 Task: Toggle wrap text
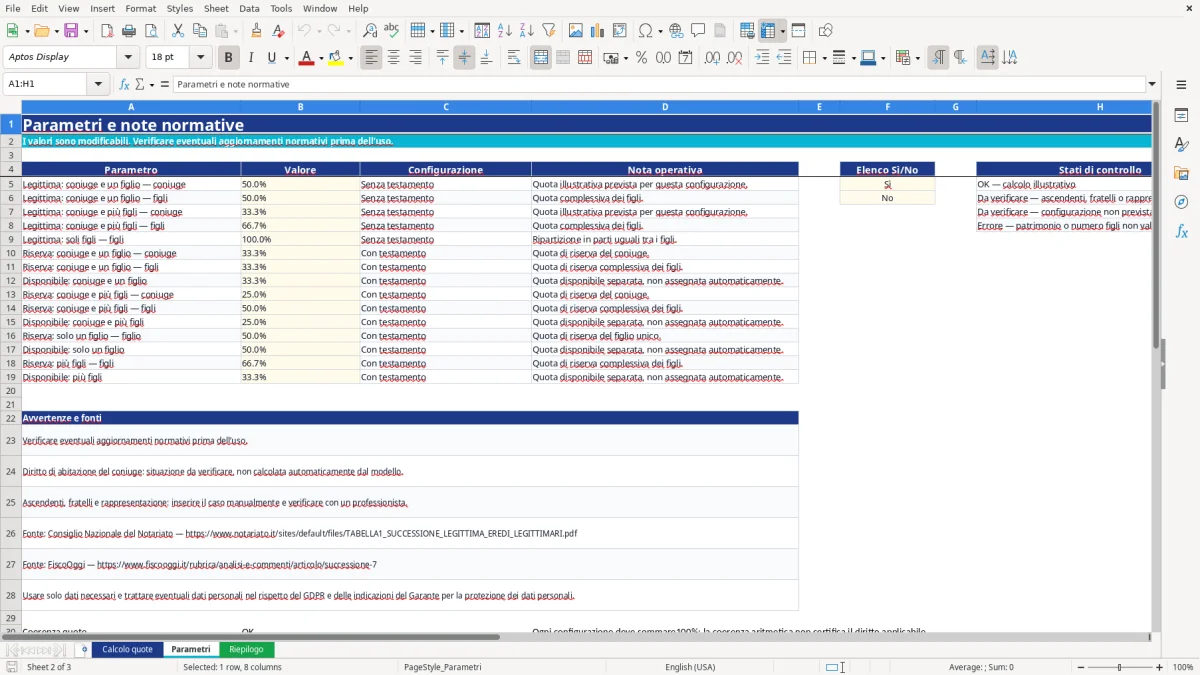coord(514,58)
